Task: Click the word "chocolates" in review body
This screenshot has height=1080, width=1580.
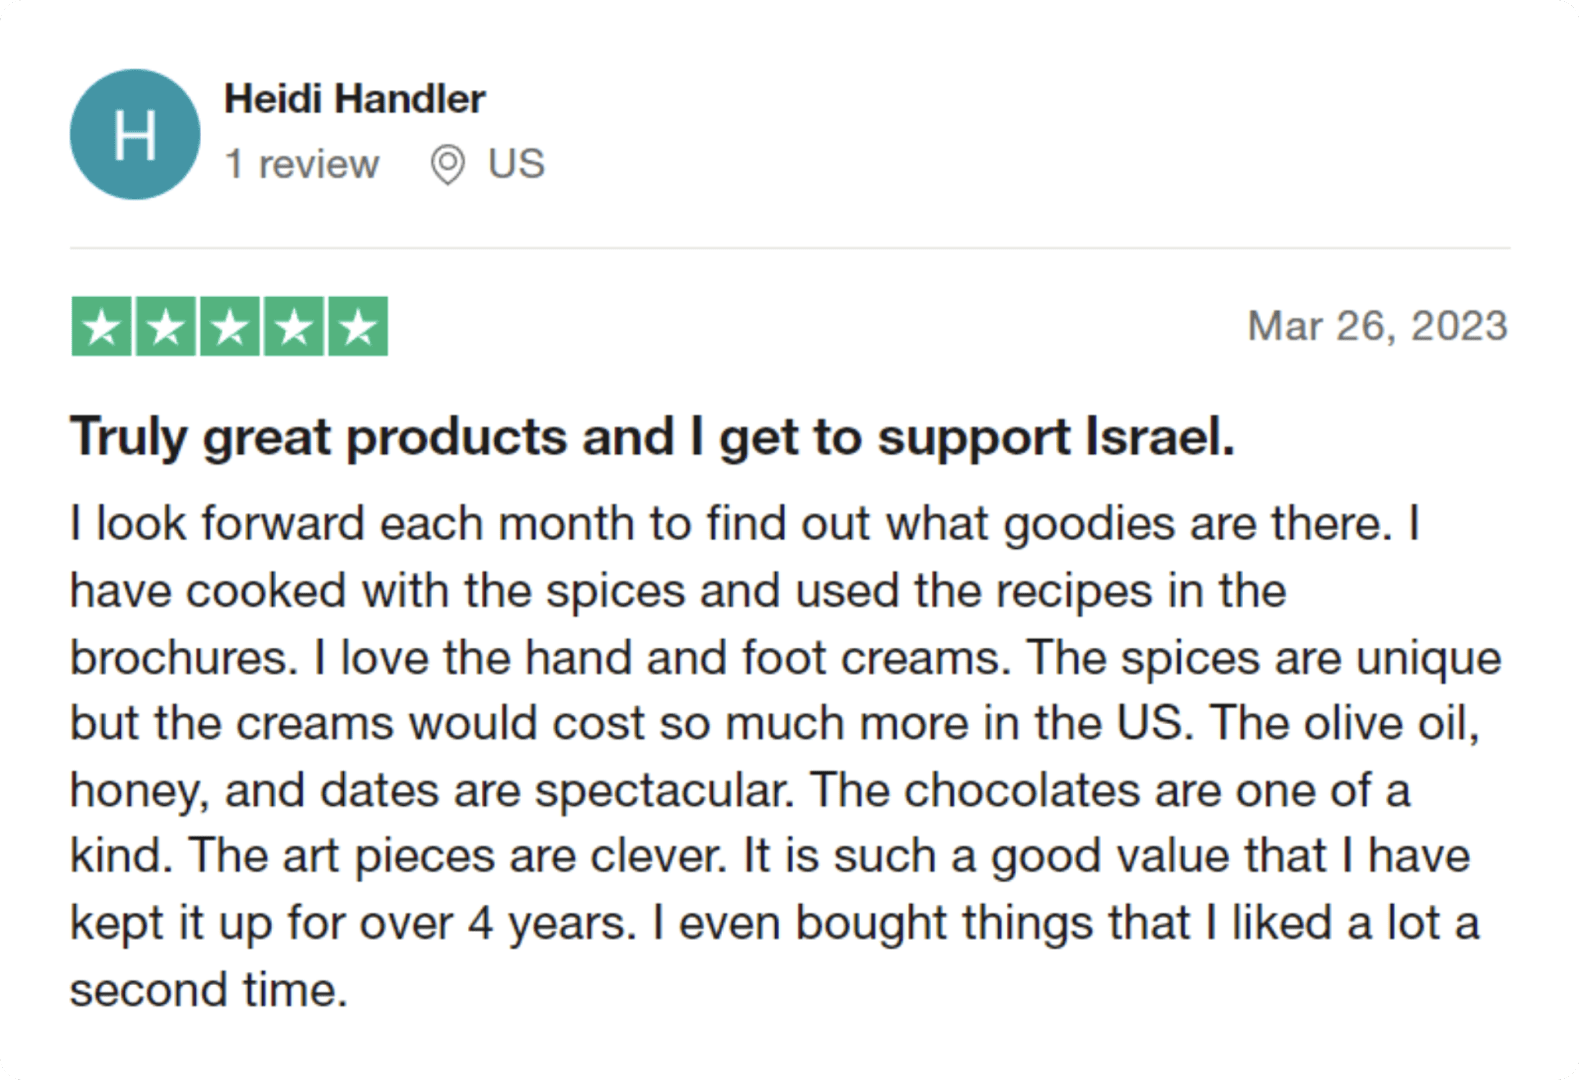Action: [1021, 790]
